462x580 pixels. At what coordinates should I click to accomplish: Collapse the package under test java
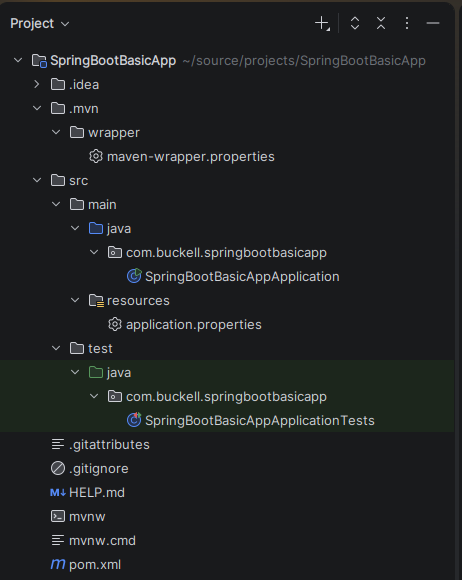point(94,396)
